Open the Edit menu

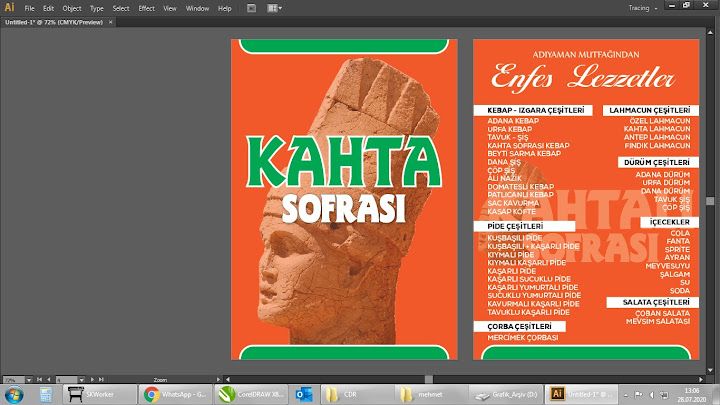coord(48,8)
